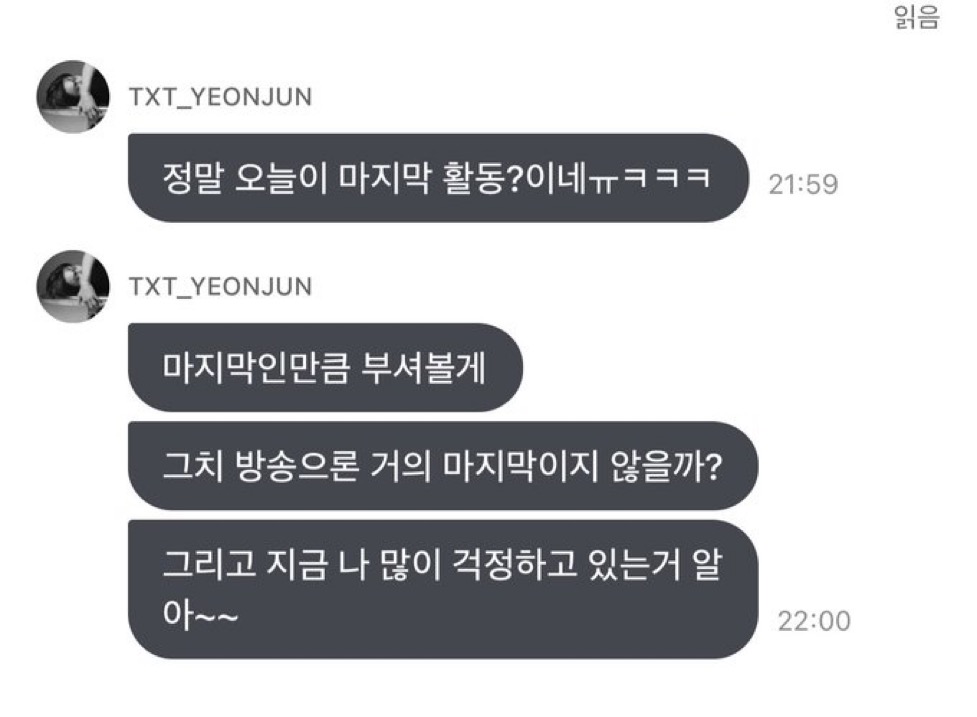Click the 22:00 timestamp

tap(814, 621)
